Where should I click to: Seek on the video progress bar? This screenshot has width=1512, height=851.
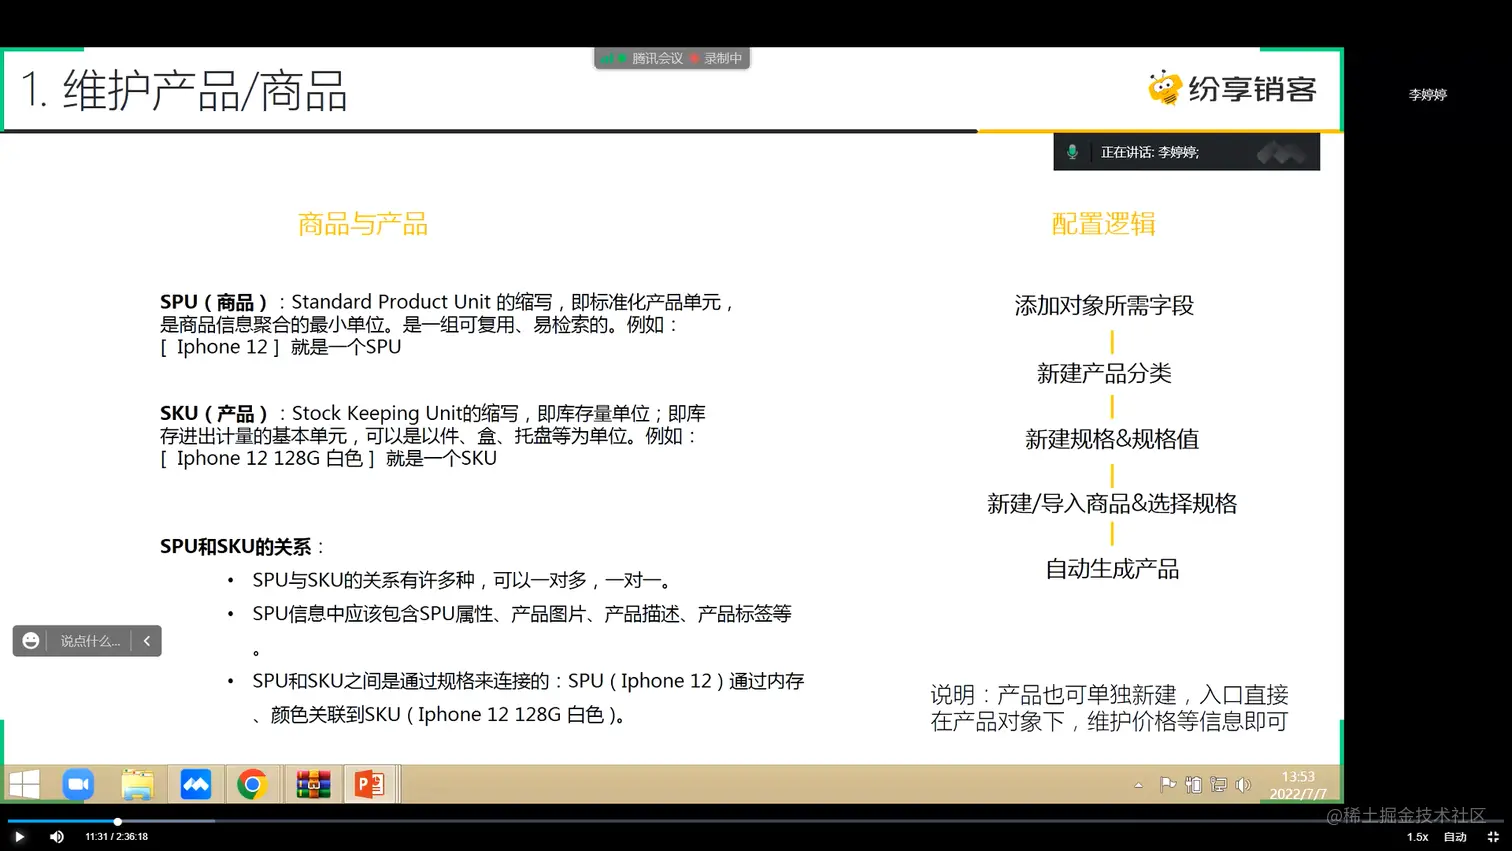click(x=756, y=821)
